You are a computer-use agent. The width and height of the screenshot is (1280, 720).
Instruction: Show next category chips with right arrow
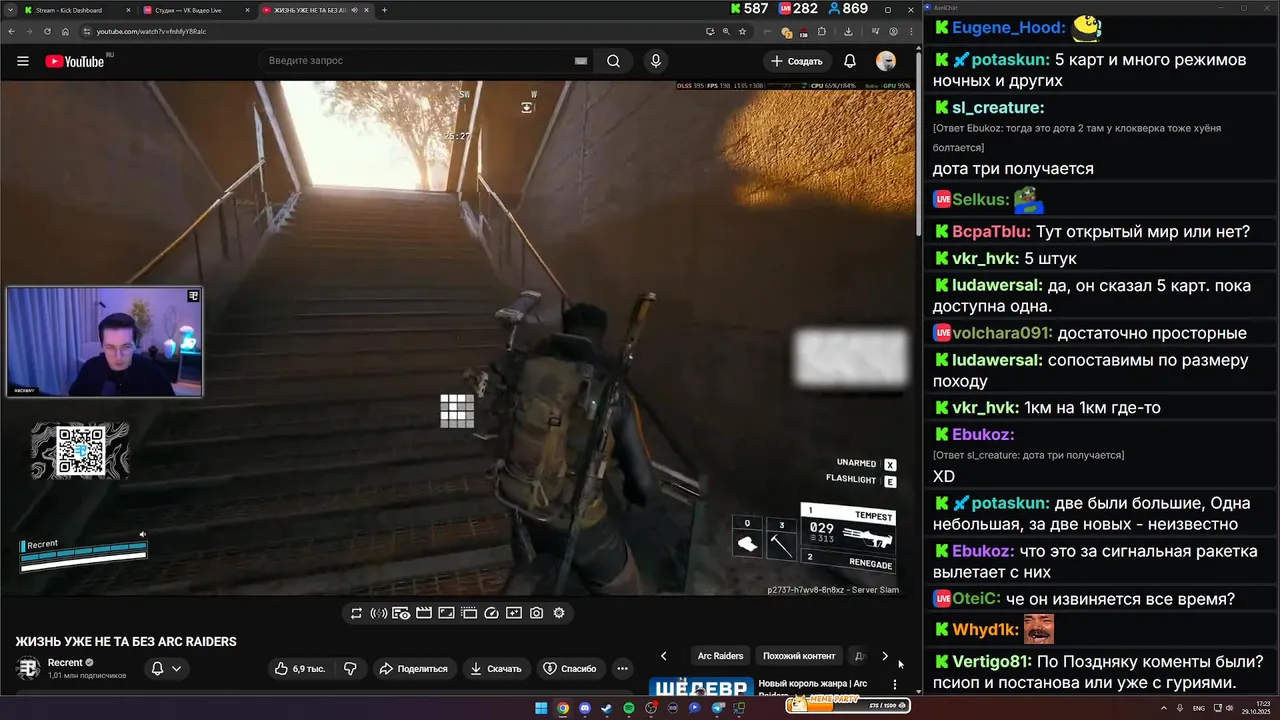884,656
